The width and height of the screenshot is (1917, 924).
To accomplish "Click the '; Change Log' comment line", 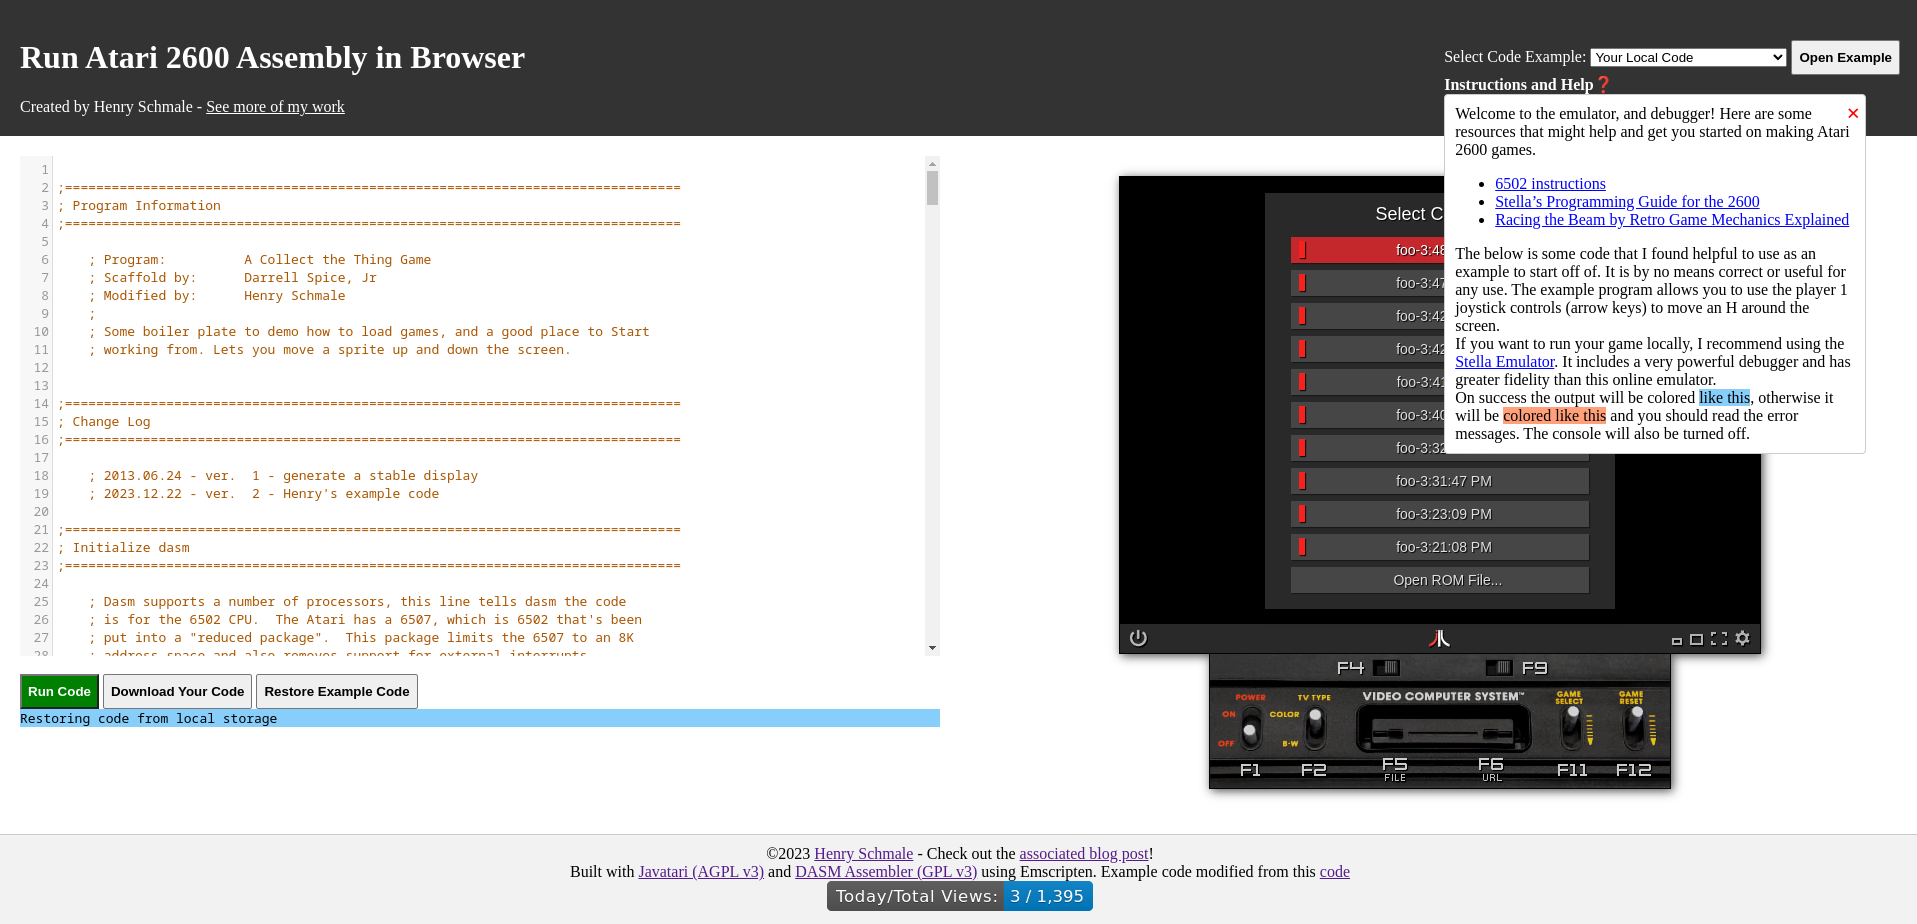I will click(104, 422).
